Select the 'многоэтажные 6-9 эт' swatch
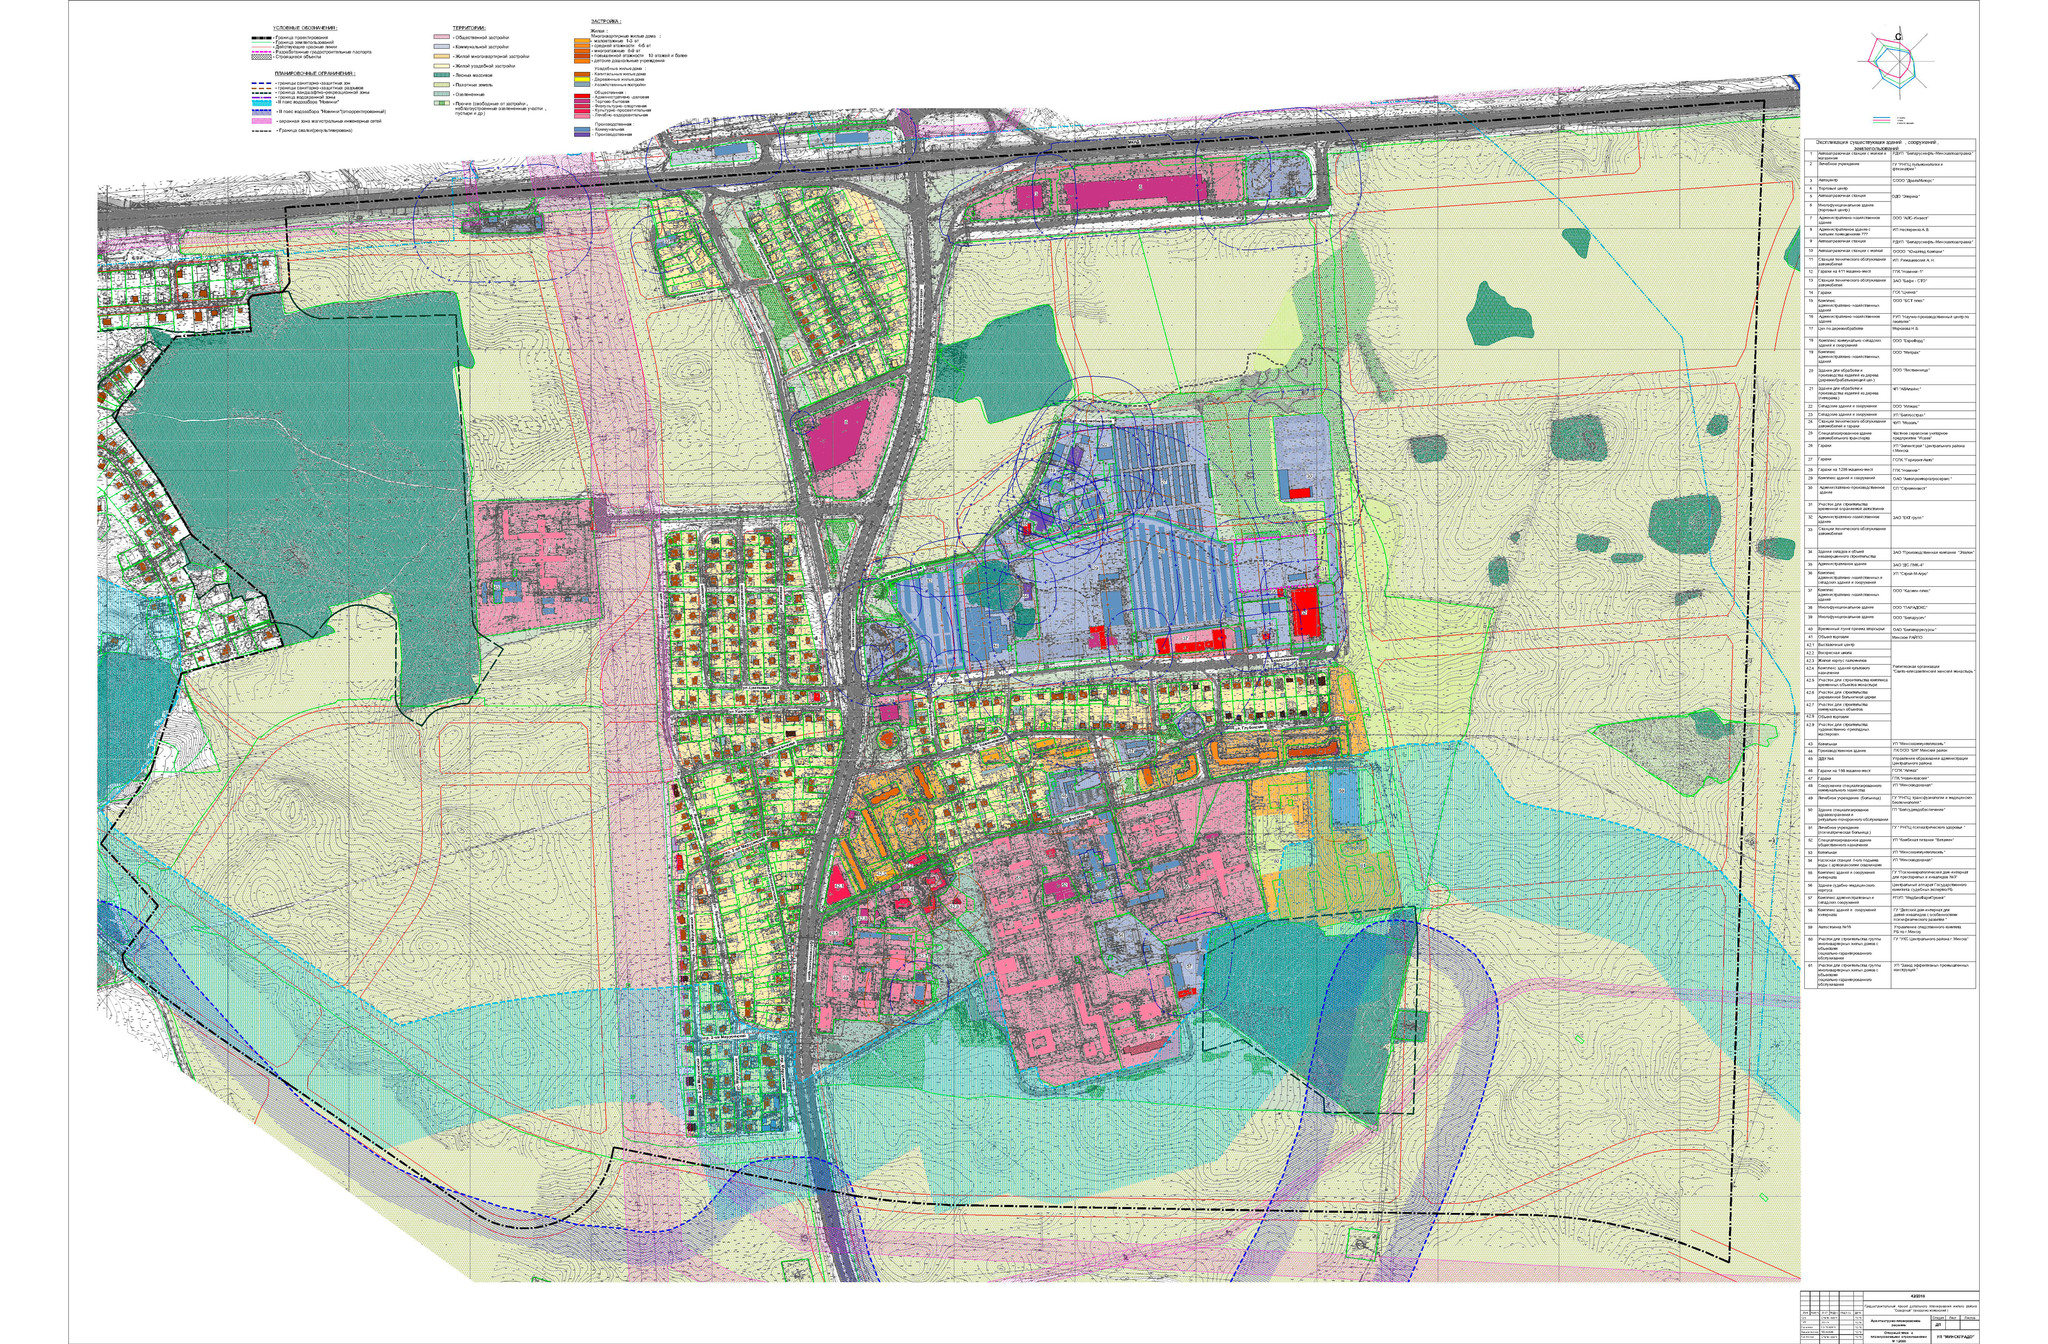The height and width of the screenshot is (1344, 2048). pyautogui.click(x=582, y=51)
